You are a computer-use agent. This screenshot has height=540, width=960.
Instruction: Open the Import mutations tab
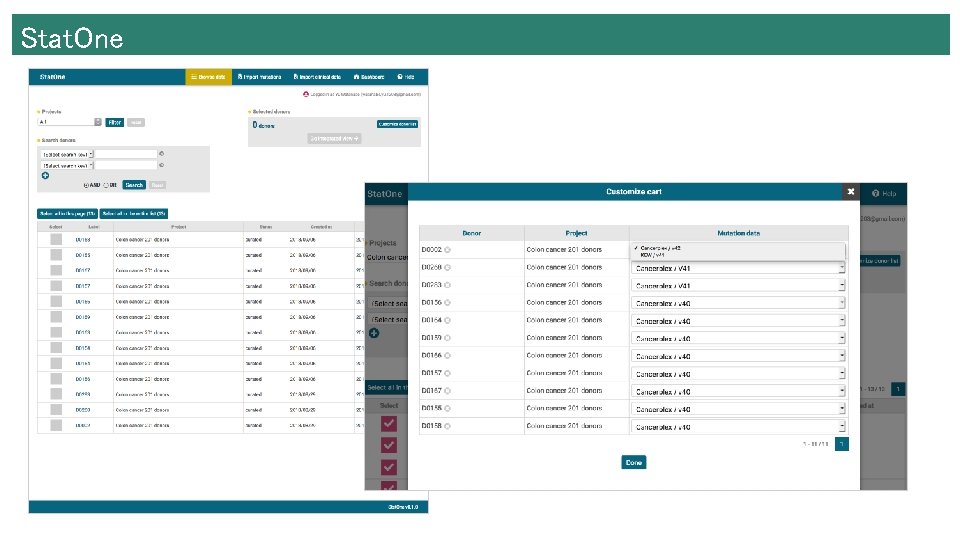[260, 77]
